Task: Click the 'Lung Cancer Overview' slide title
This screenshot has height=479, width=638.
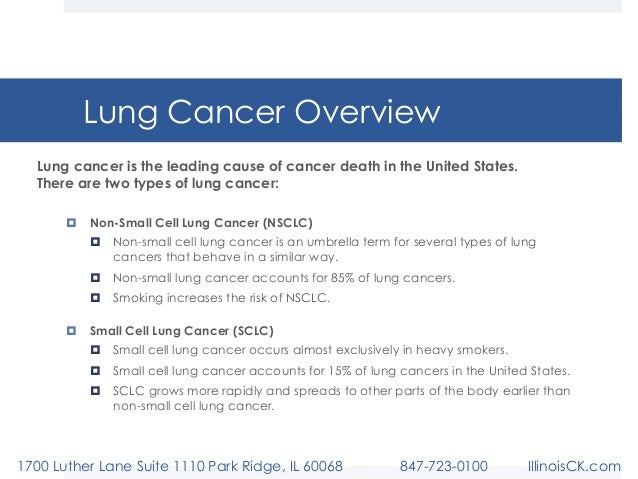Action: tap(261, 112)
